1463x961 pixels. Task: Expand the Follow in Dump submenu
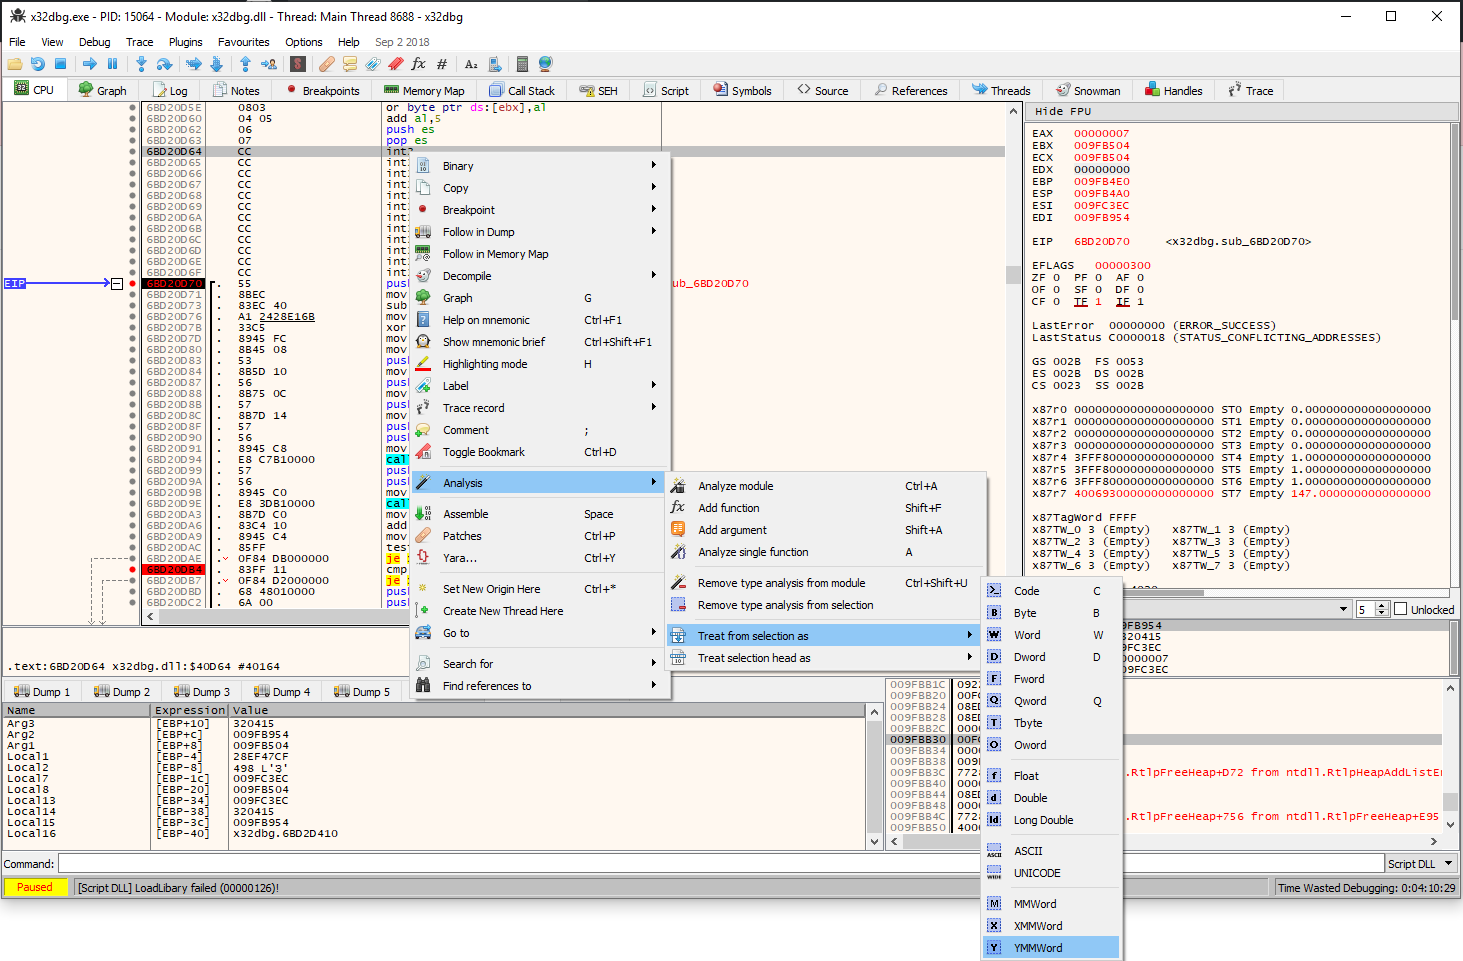click(540, 232)
